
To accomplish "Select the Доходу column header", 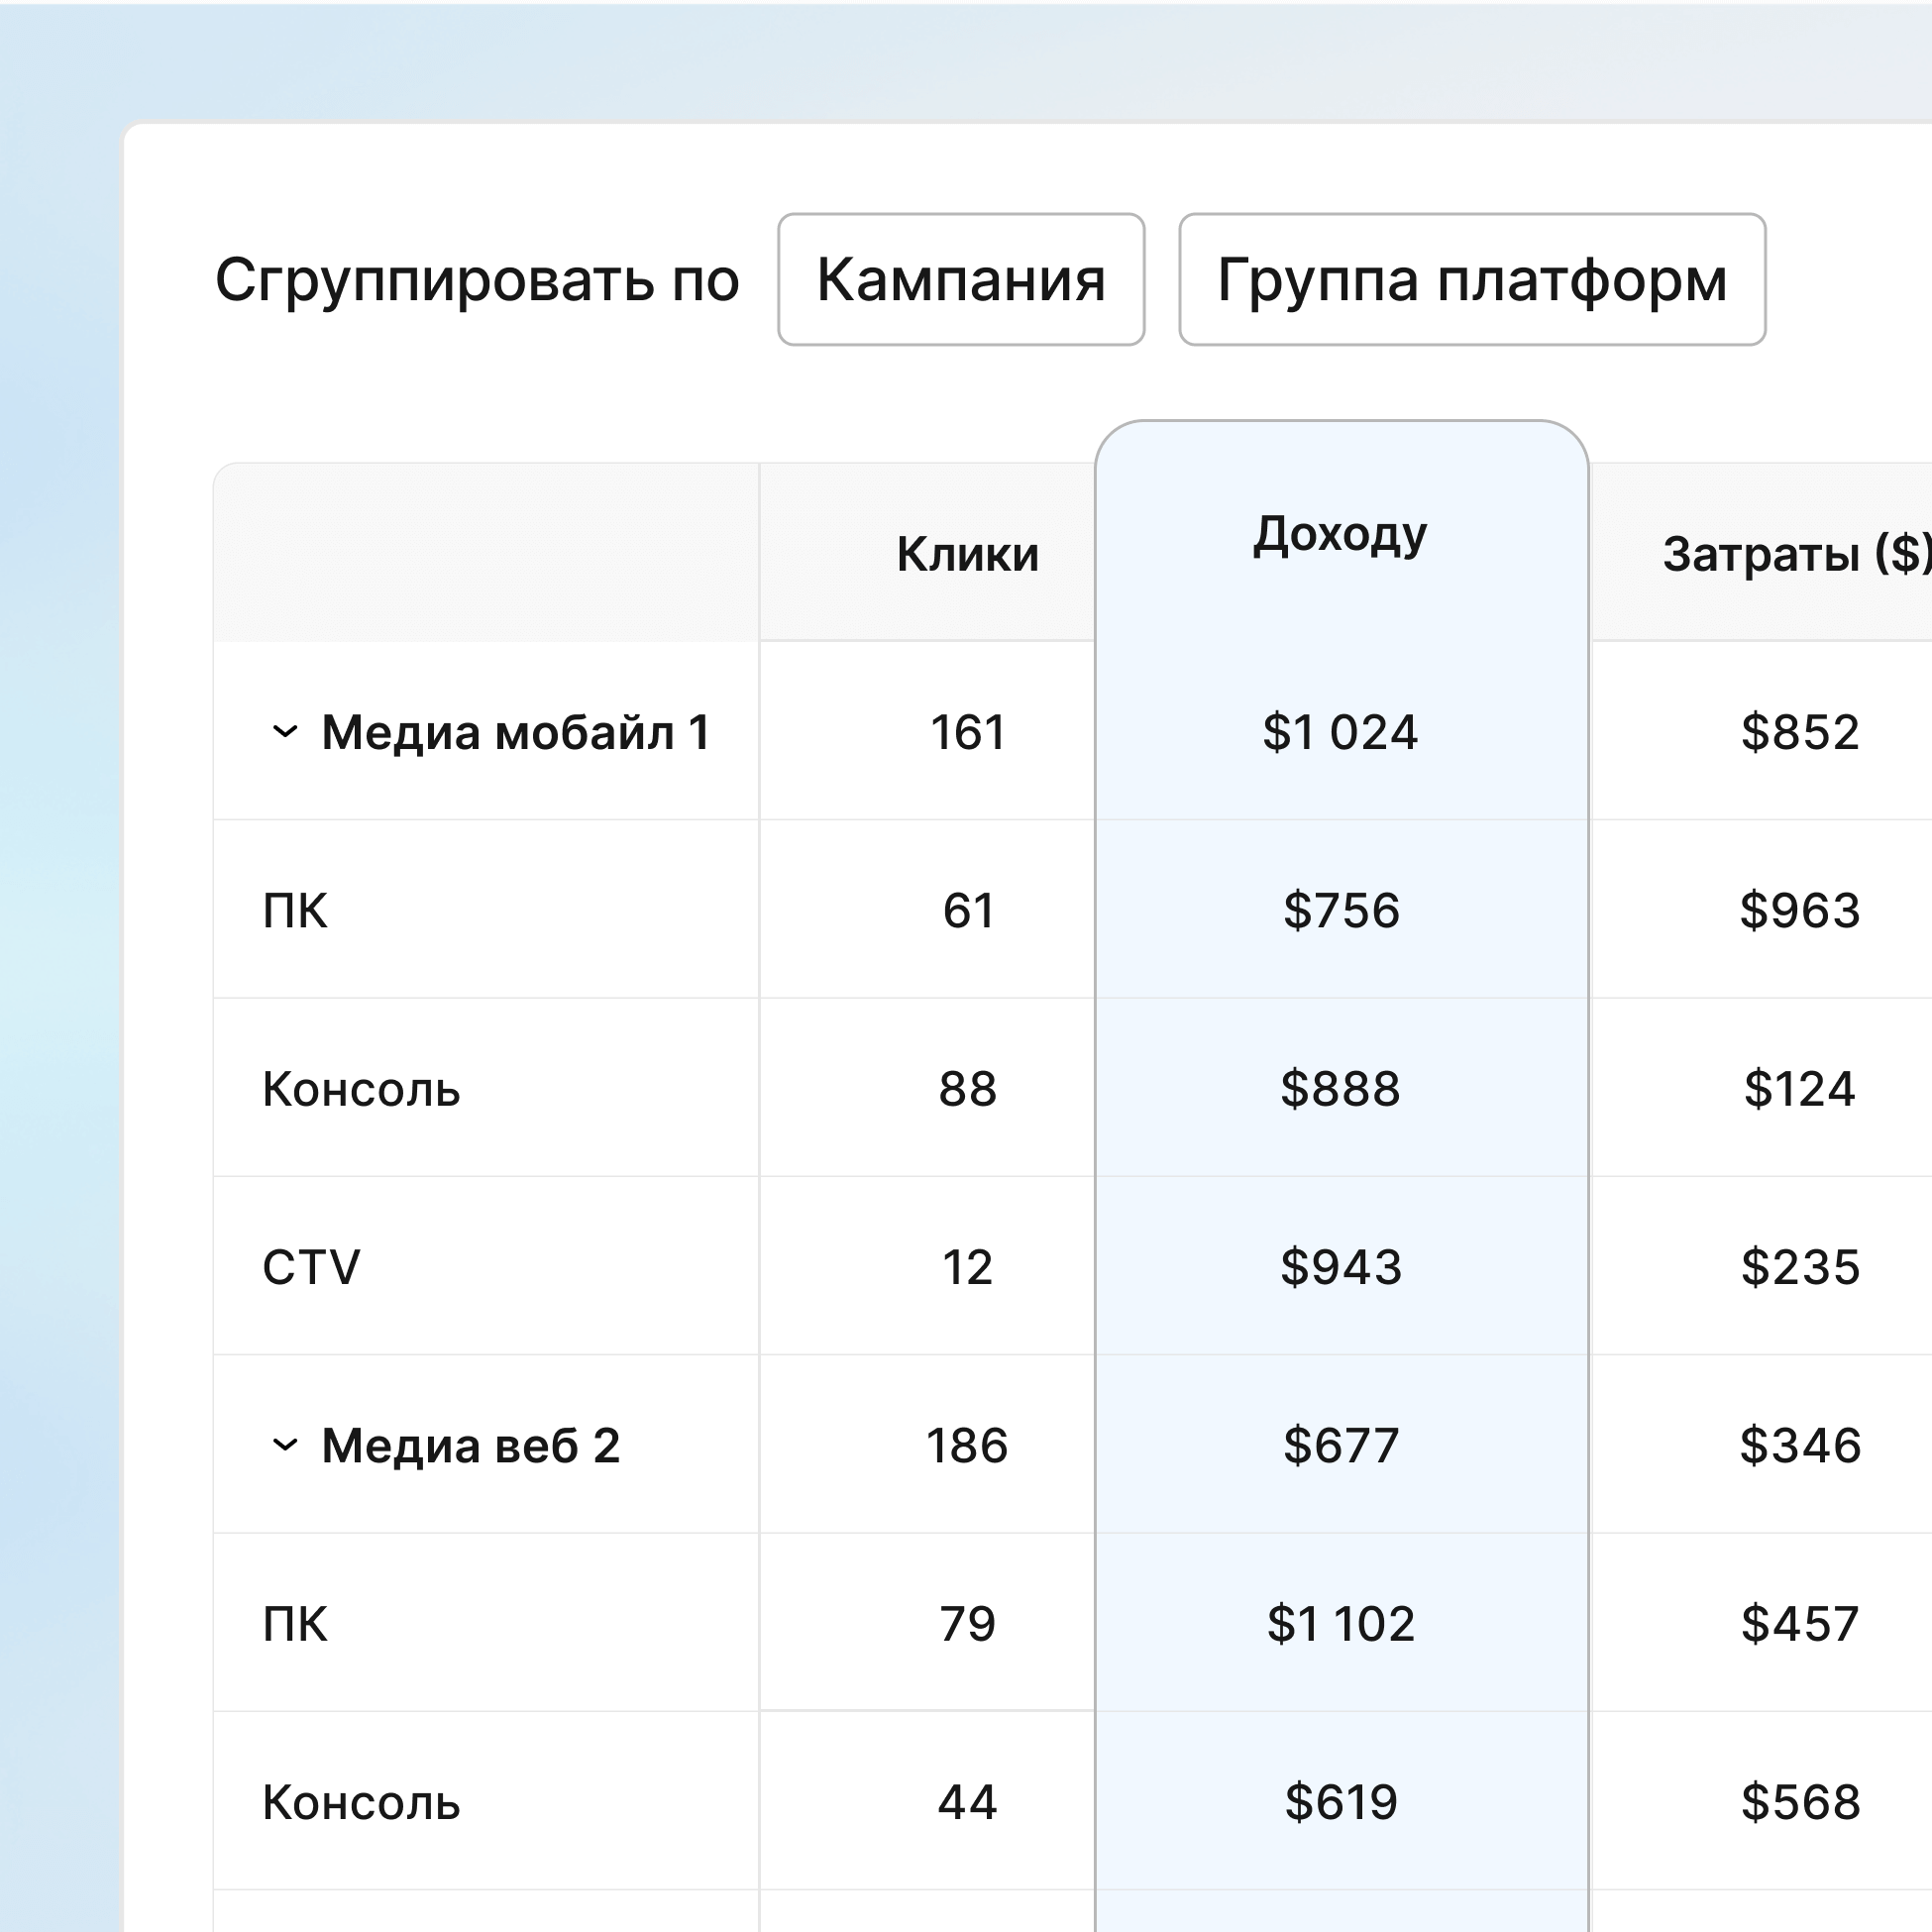I will click(x=1340, y=534).
